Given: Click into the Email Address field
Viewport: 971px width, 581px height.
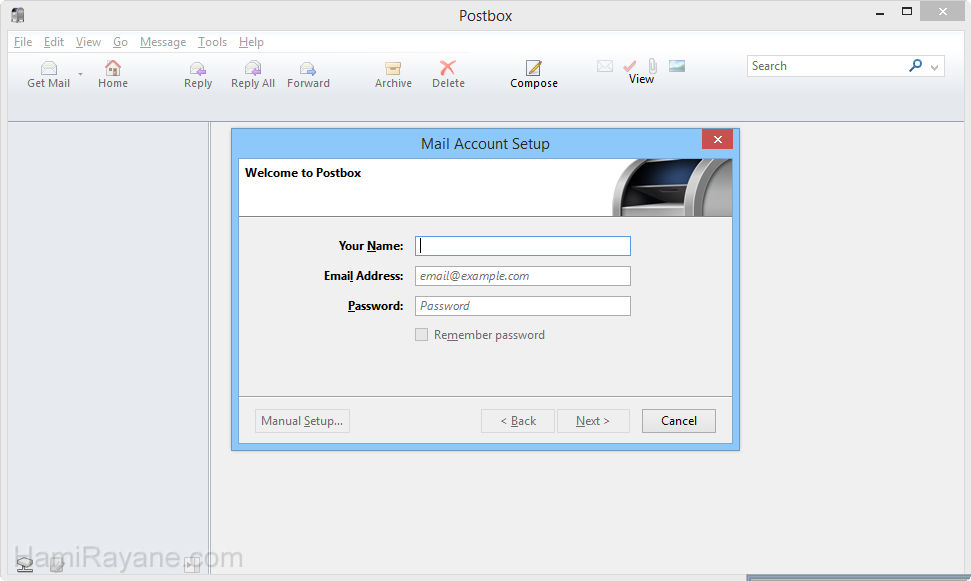Looking at the screenshot, I should point(523,276).
